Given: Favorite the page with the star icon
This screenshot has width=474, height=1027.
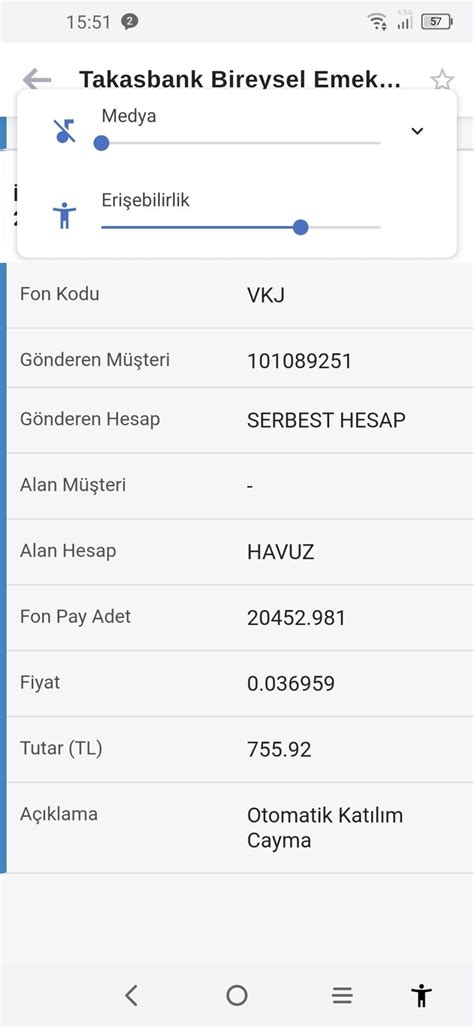Looking at the screenshot, I should tap(442, 80).
